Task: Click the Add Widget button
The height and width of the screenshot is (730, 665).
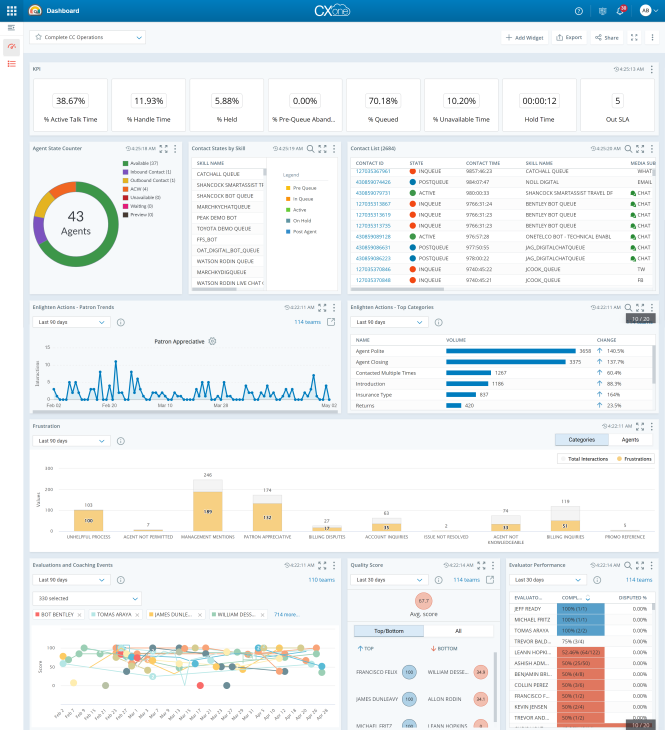Action: click(524, 37)
